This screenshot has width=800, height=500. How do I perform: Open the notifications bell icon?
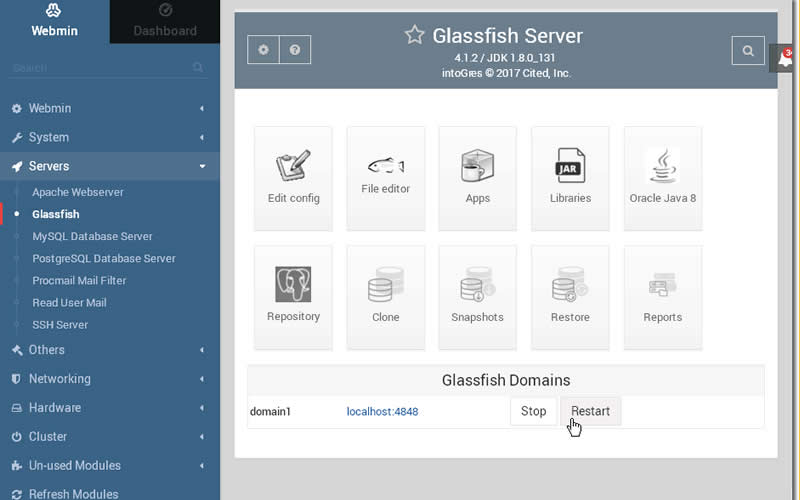[x=785, y=59]
